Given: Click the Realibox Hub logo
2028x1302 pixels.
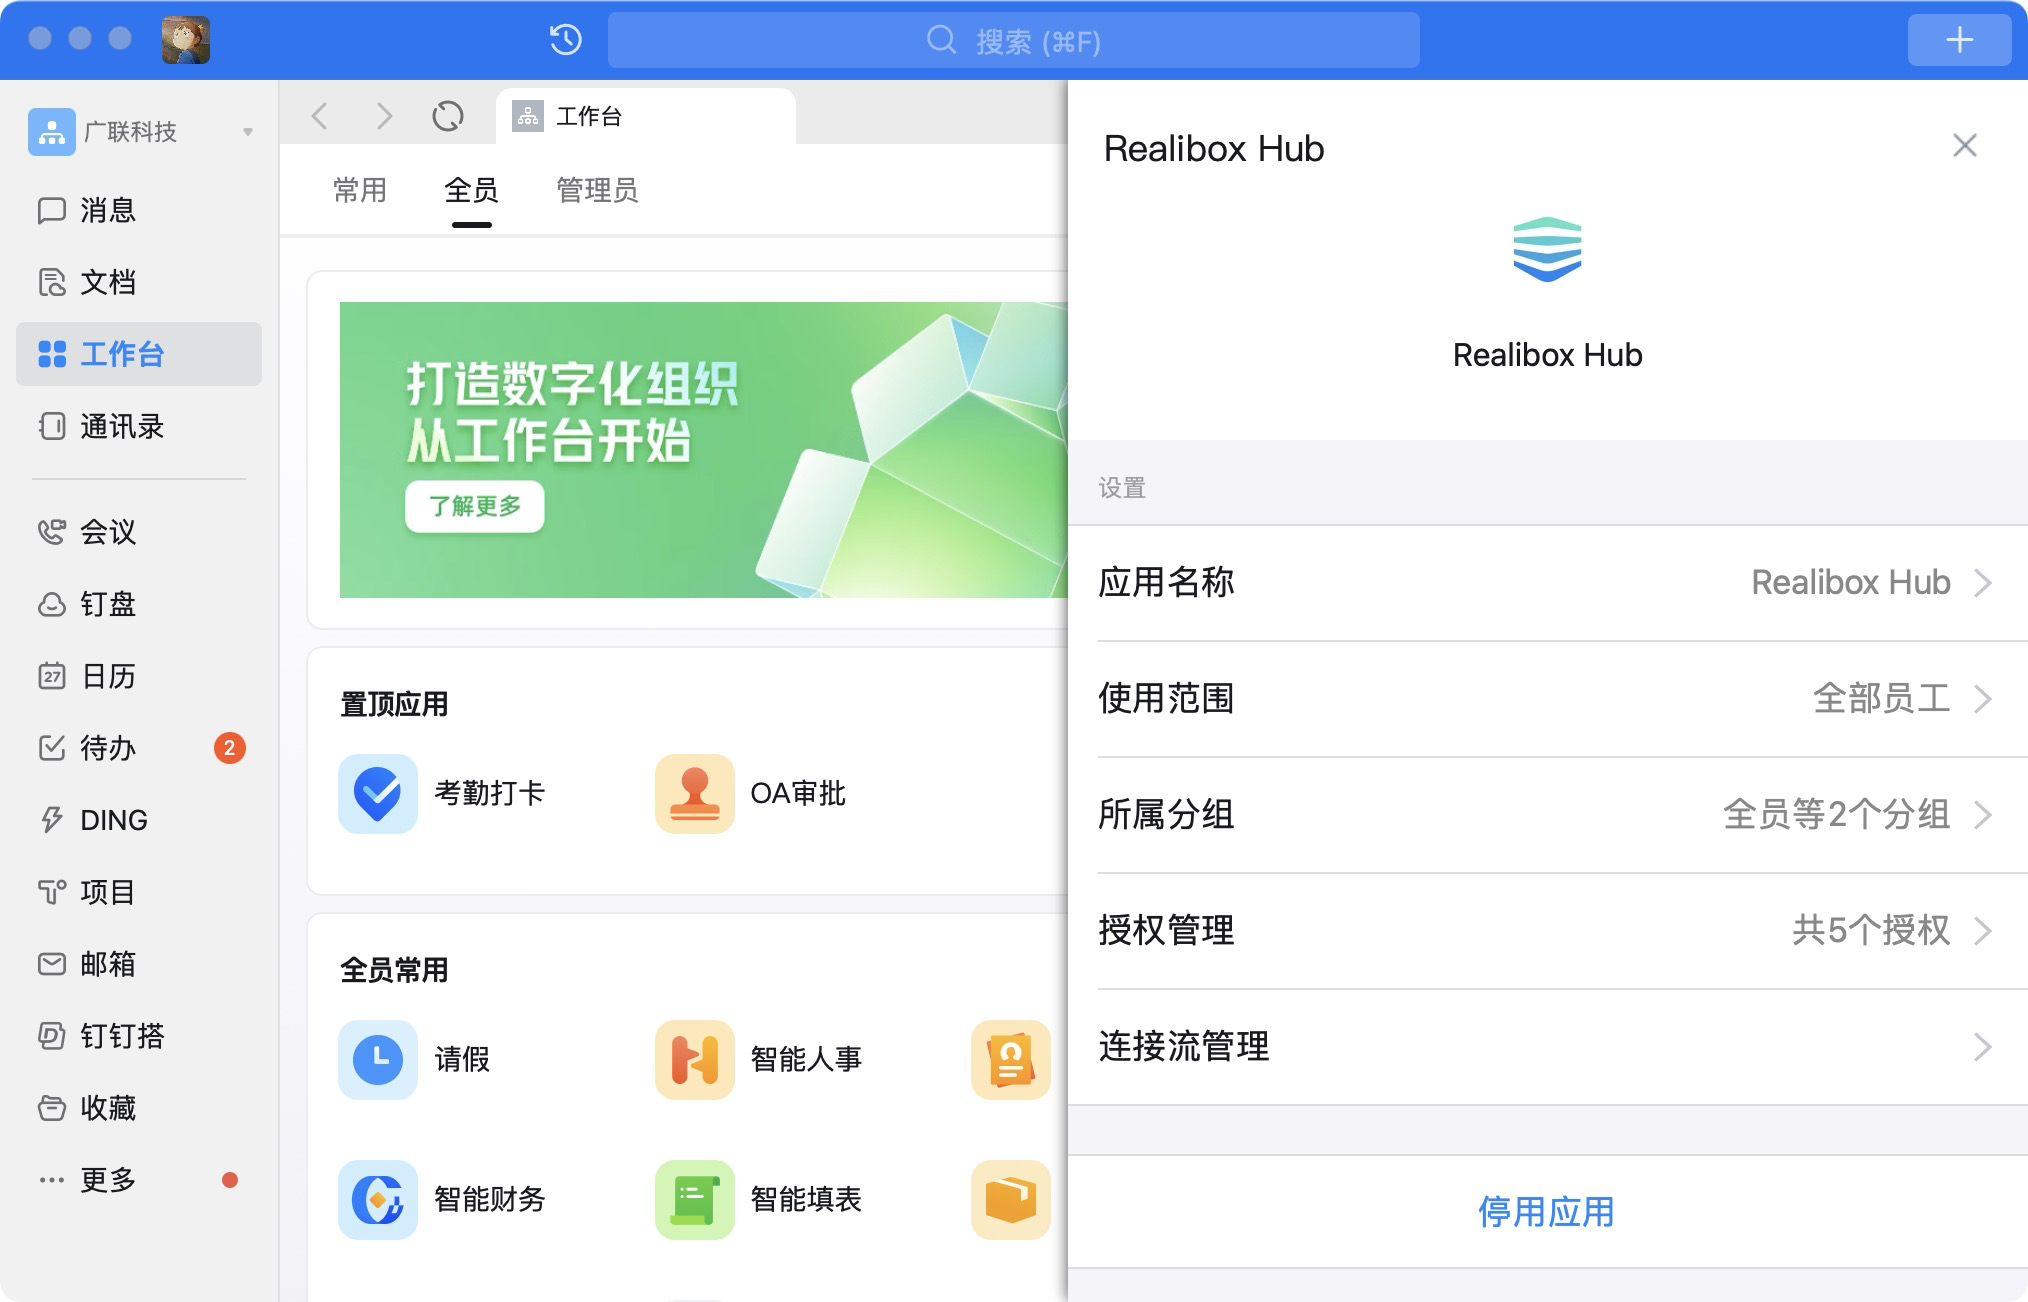Looking at the screenshot, I should click(x=1547, y=250).
